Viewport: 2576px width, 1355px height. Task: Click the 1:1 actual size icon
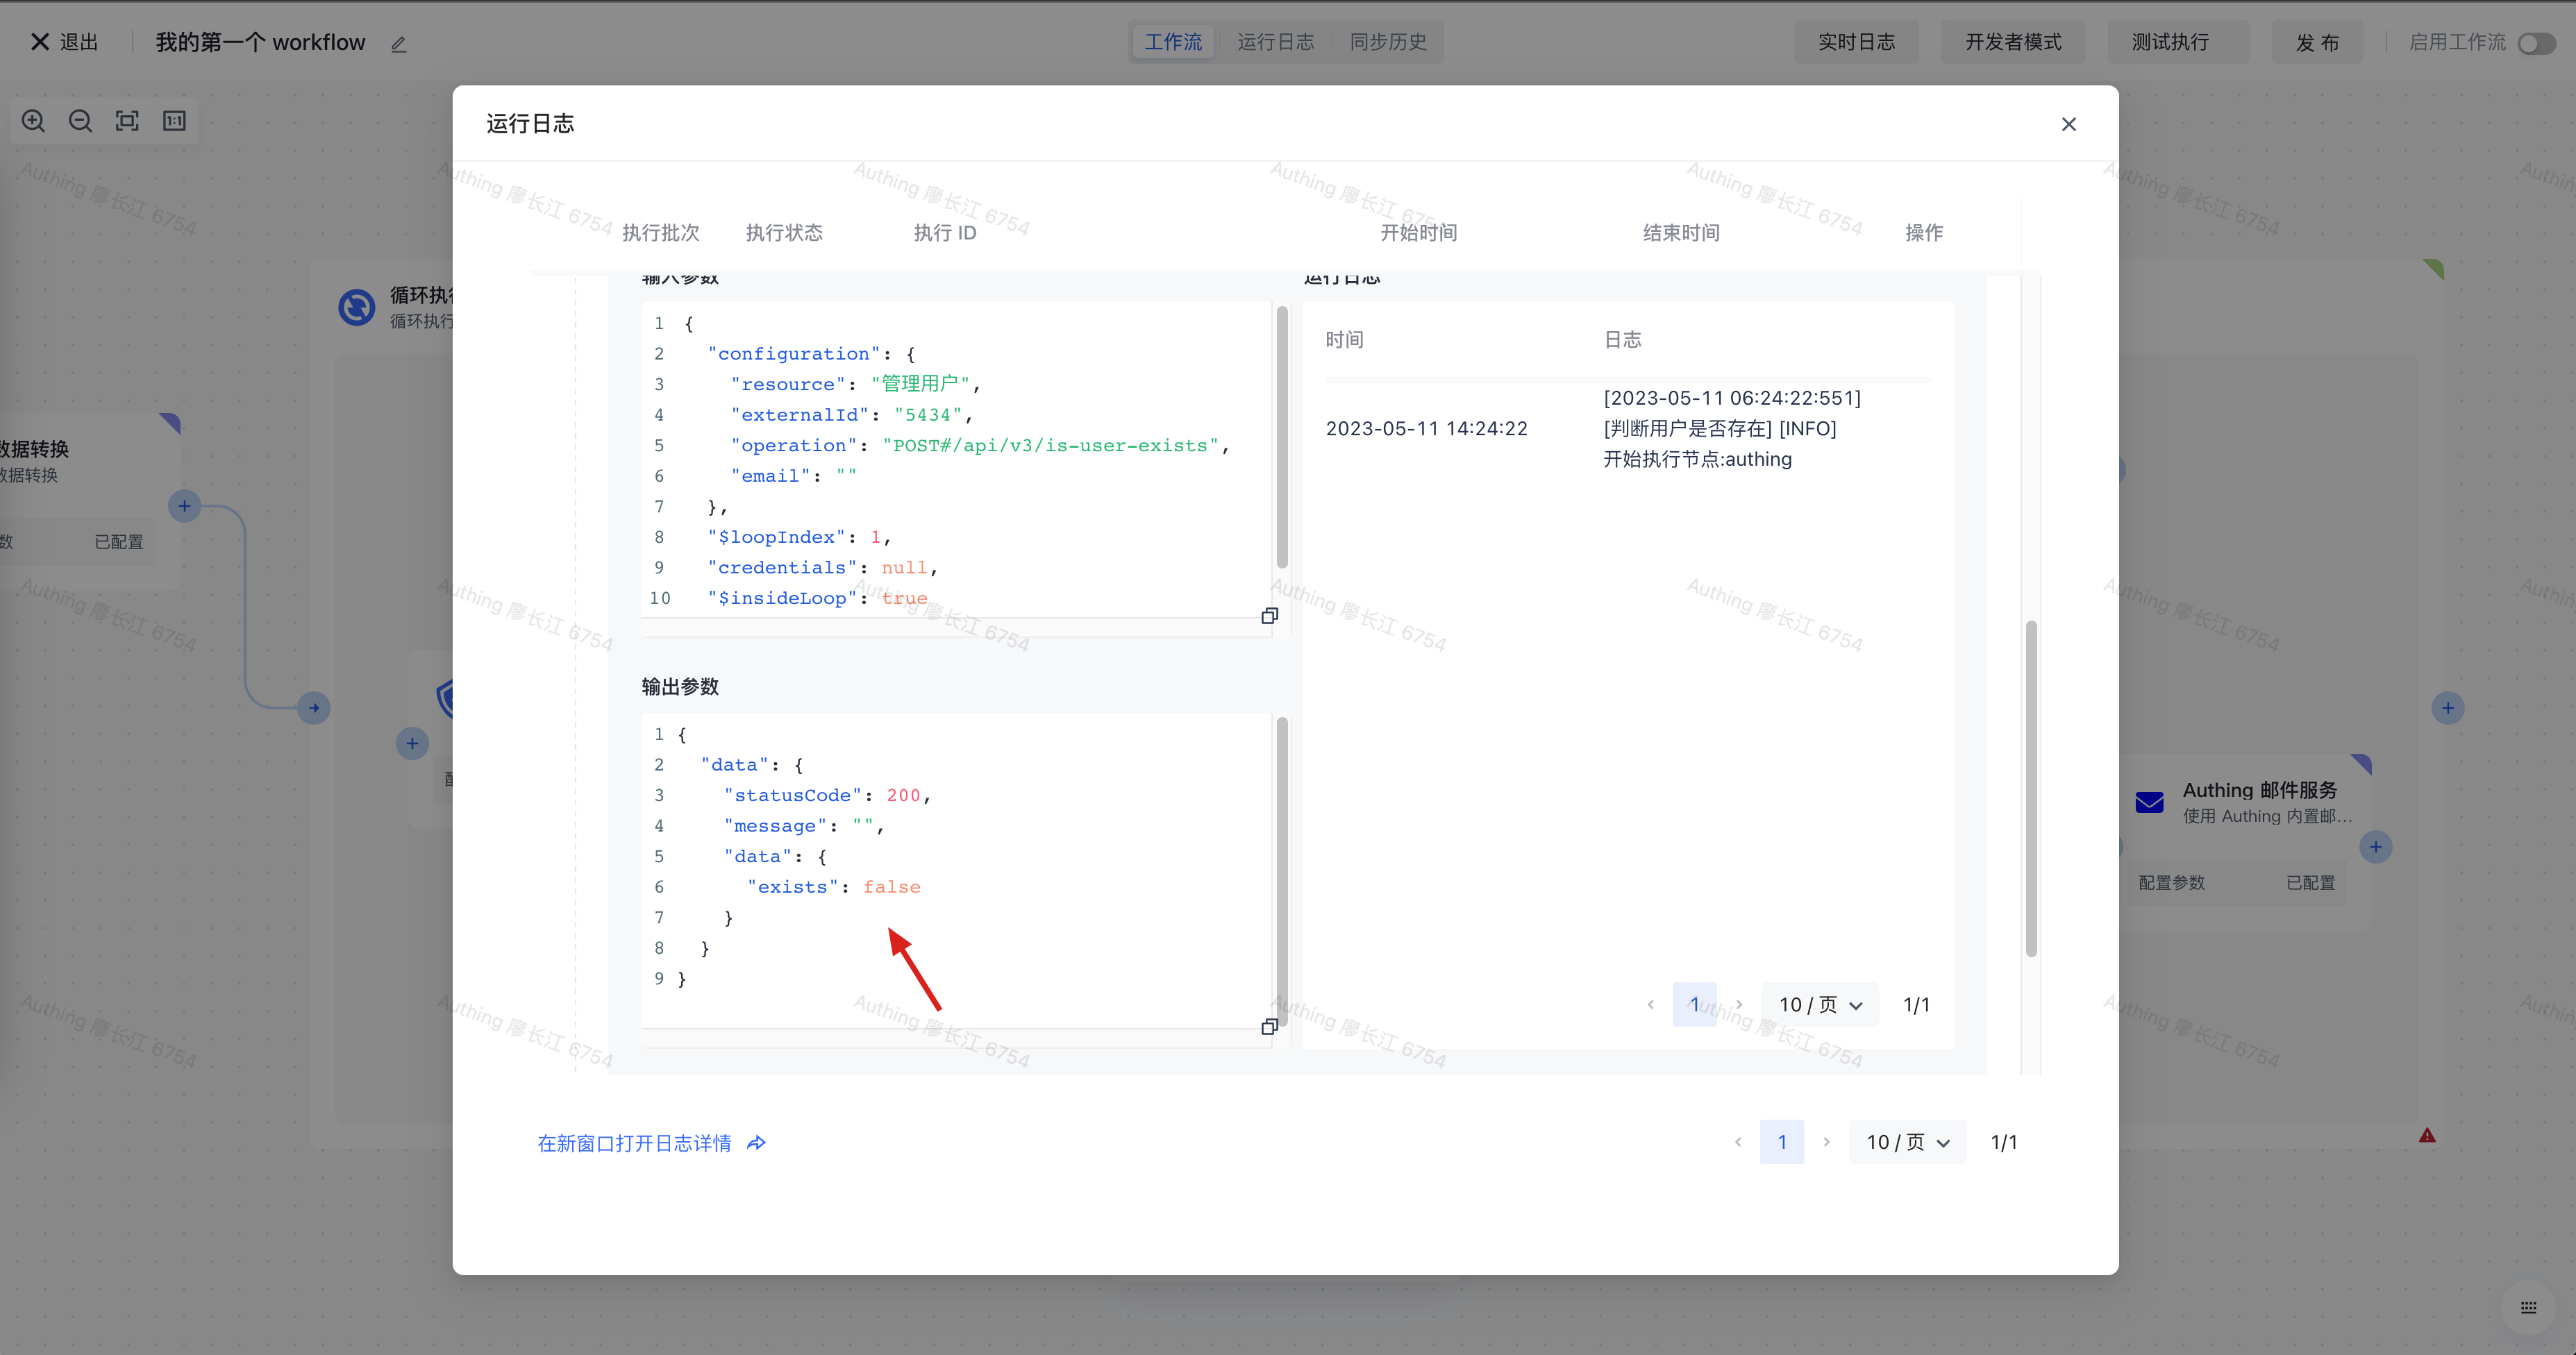tap(174, 121)
